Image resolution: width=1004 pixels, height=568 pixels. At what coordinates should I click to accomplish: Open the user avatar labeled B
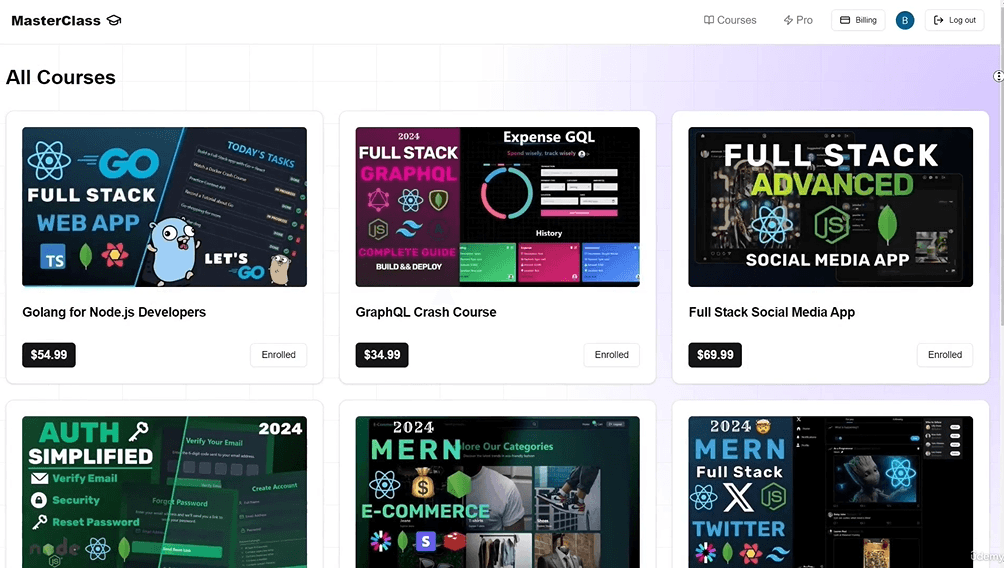(905, 20)
